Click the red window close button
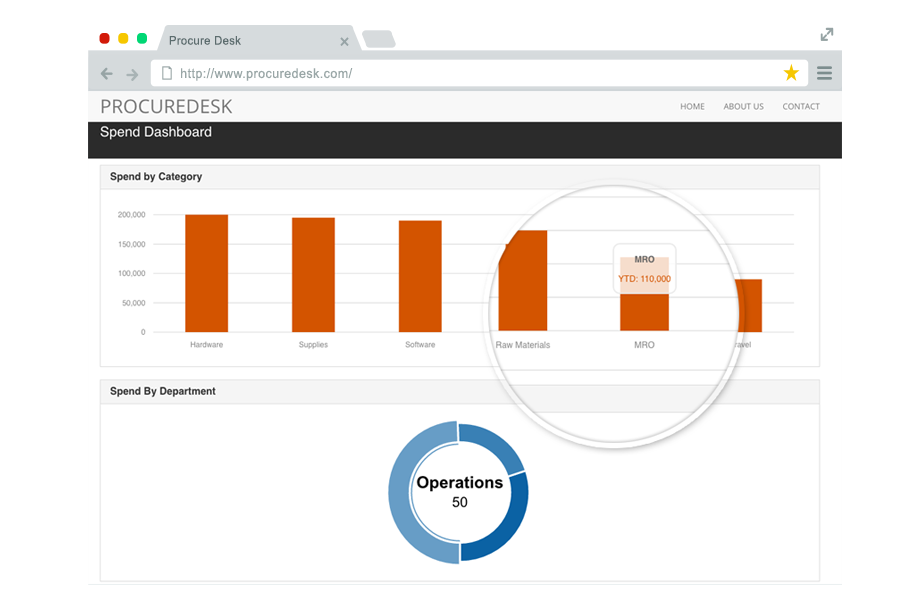The width and height of the screenshot is (913, 603). [105, 38]
